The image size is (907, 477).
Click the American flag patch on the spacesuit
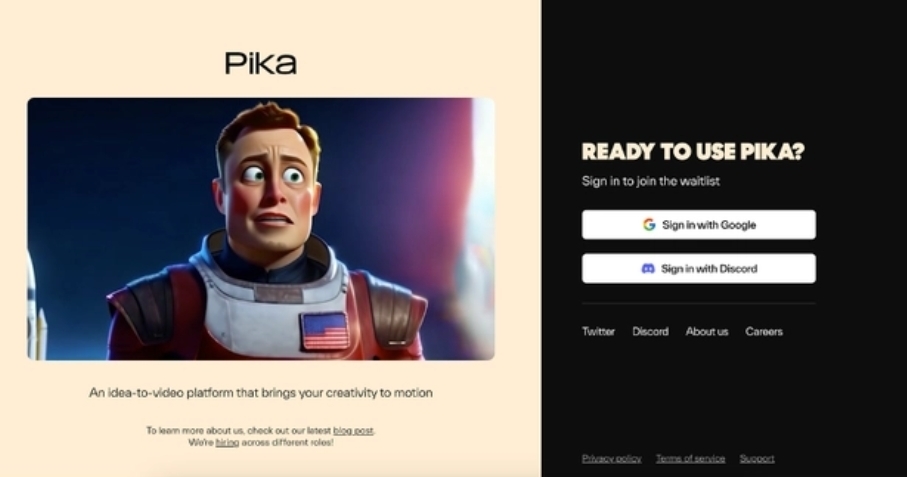click(325, 331)
